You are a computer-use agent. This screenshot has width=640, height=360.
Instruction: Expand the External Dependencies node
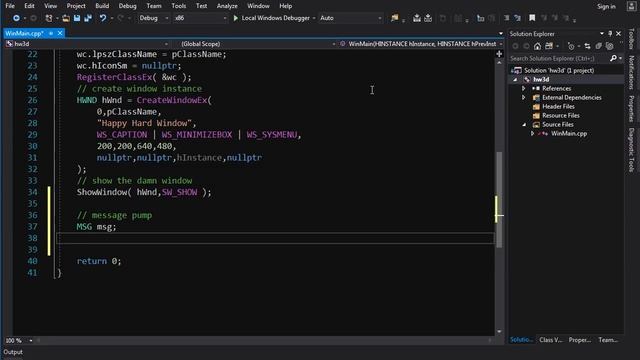pyautogui.click(x=524, y=98)
